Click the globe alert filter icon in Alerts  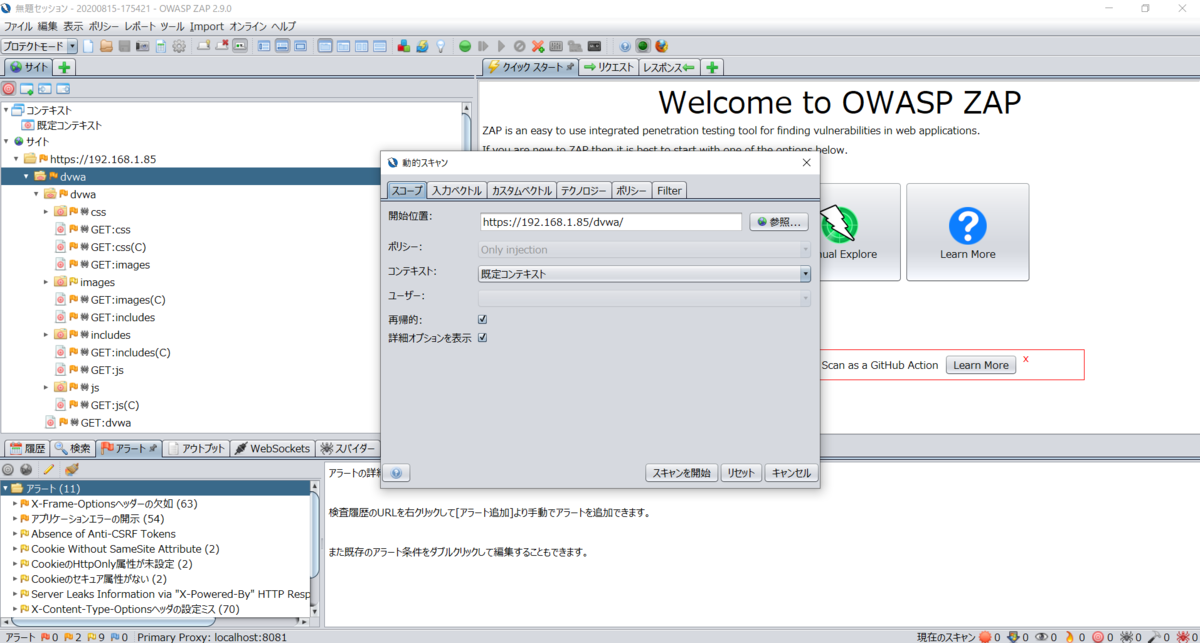tap(26, 469)
